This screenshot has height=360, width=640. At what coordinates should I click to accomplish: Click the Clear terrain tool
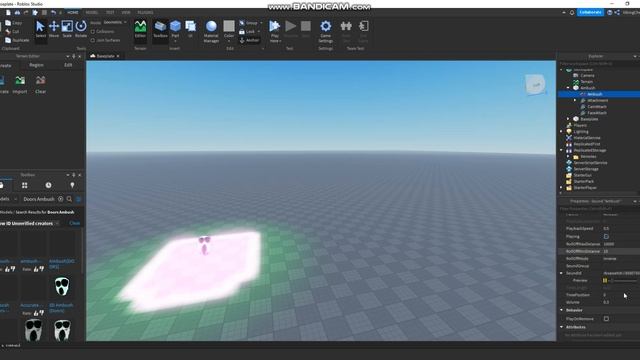(x=40, y=84)
